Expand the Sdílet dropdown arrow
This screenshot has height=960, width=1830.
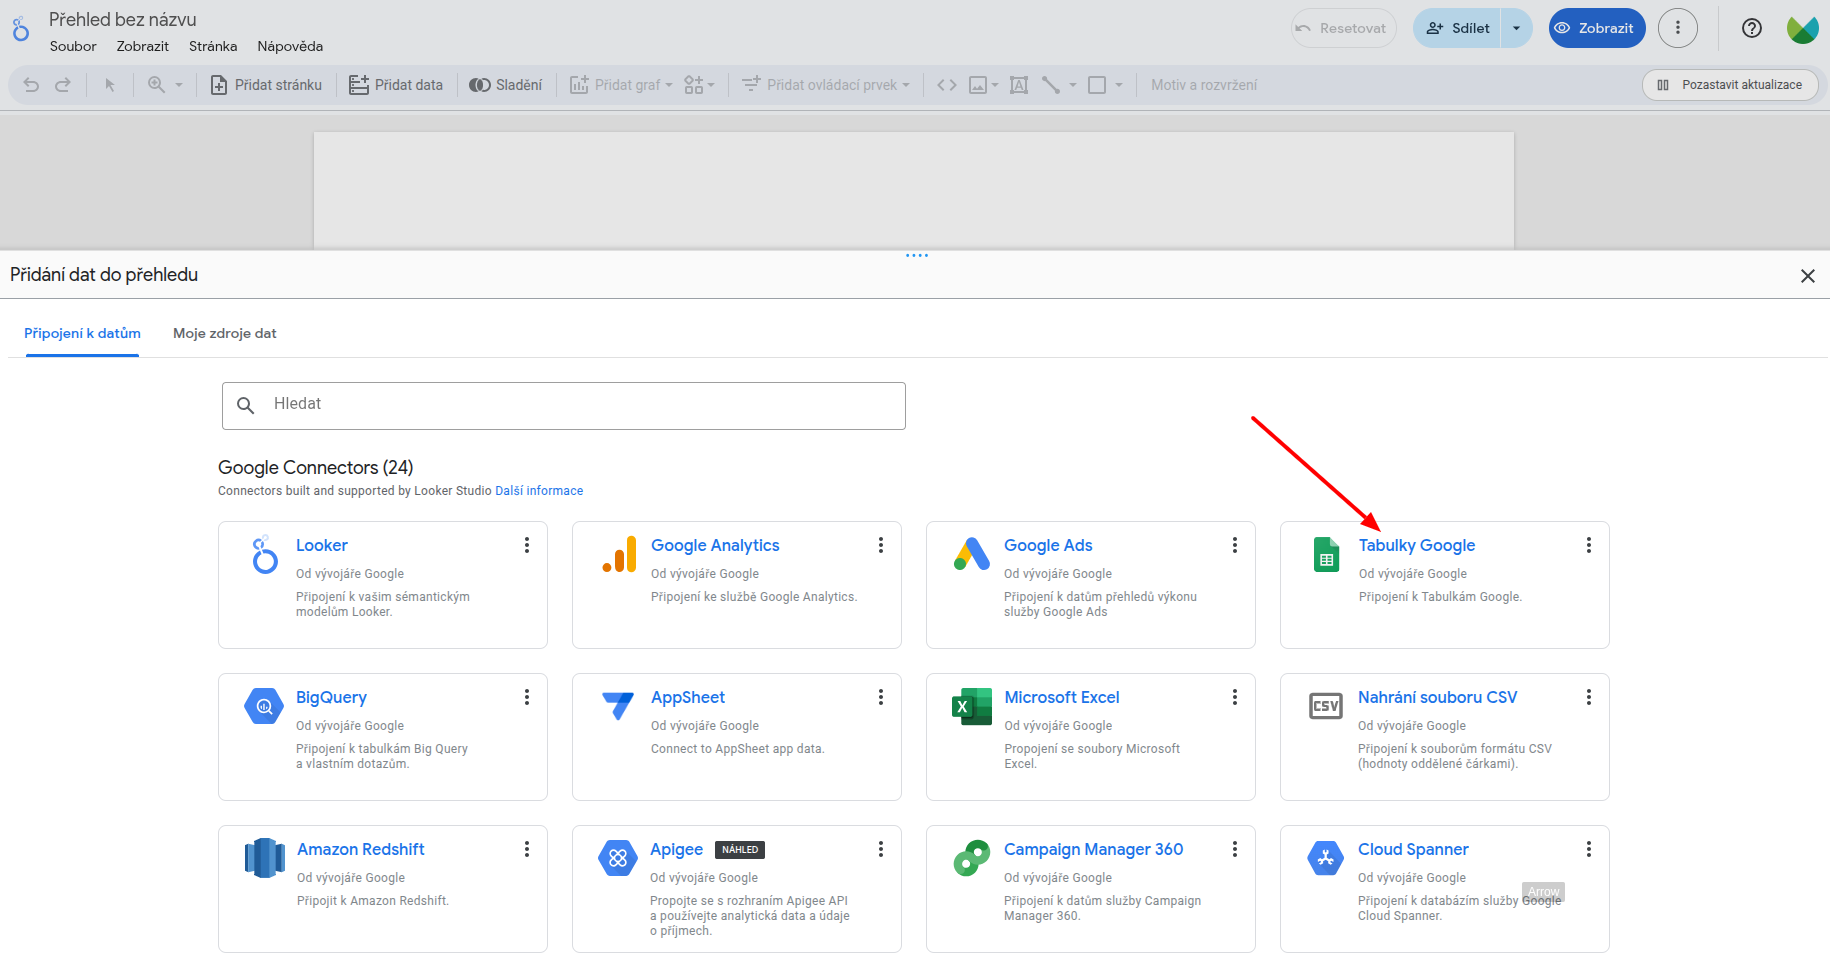[x=1517, y=28]
